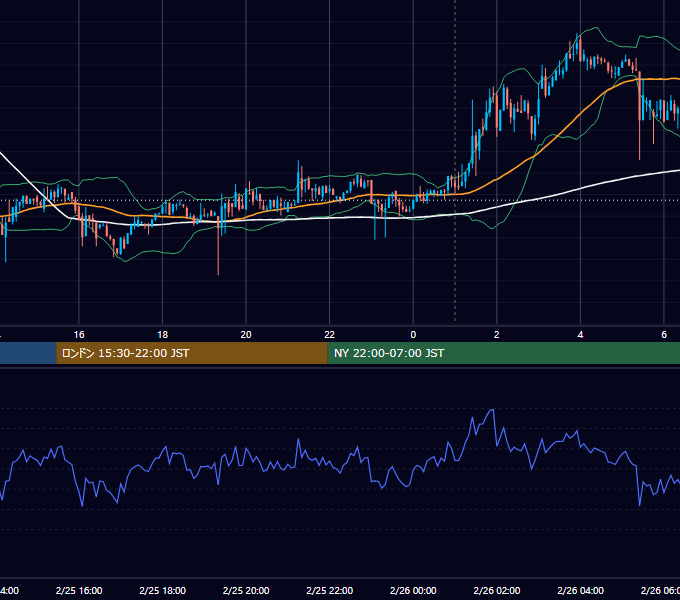This screenshot has height=600, width=680.
Task: Click the 6 hour label on price chart axis
Action: coord(664,335)
